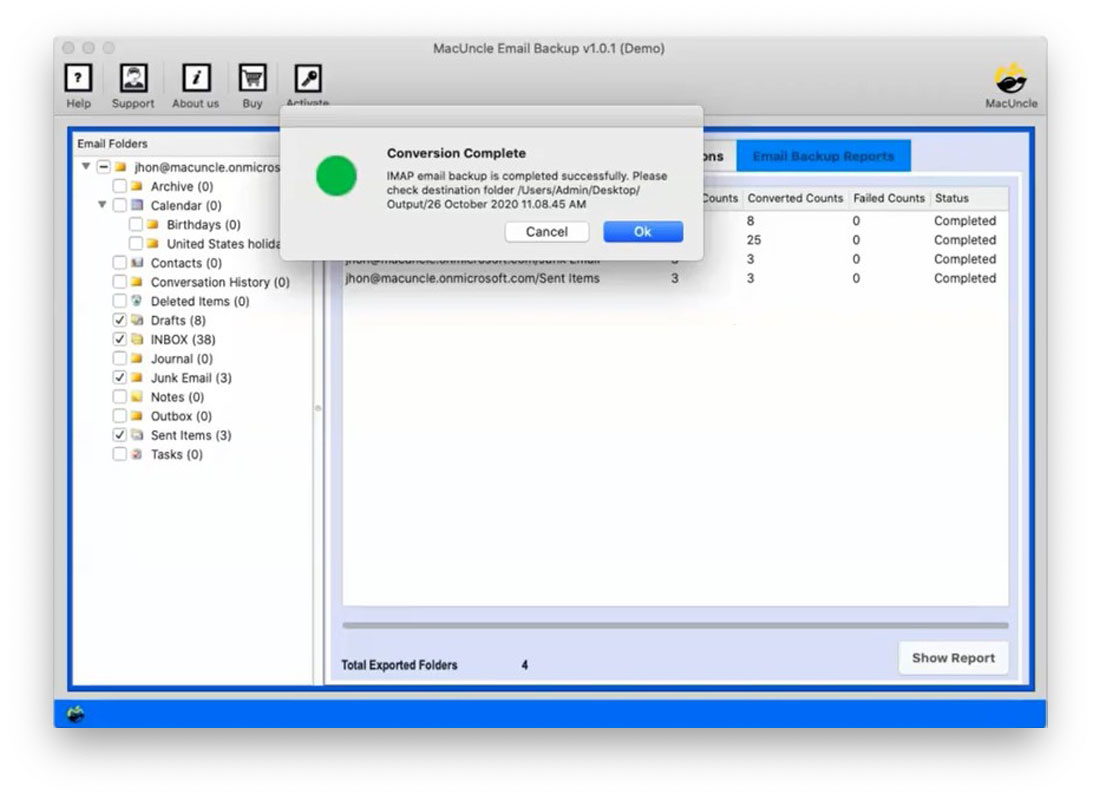Uncheck the INBOX (38) checkbox
1096x799 pixels.
pos(120,339)
